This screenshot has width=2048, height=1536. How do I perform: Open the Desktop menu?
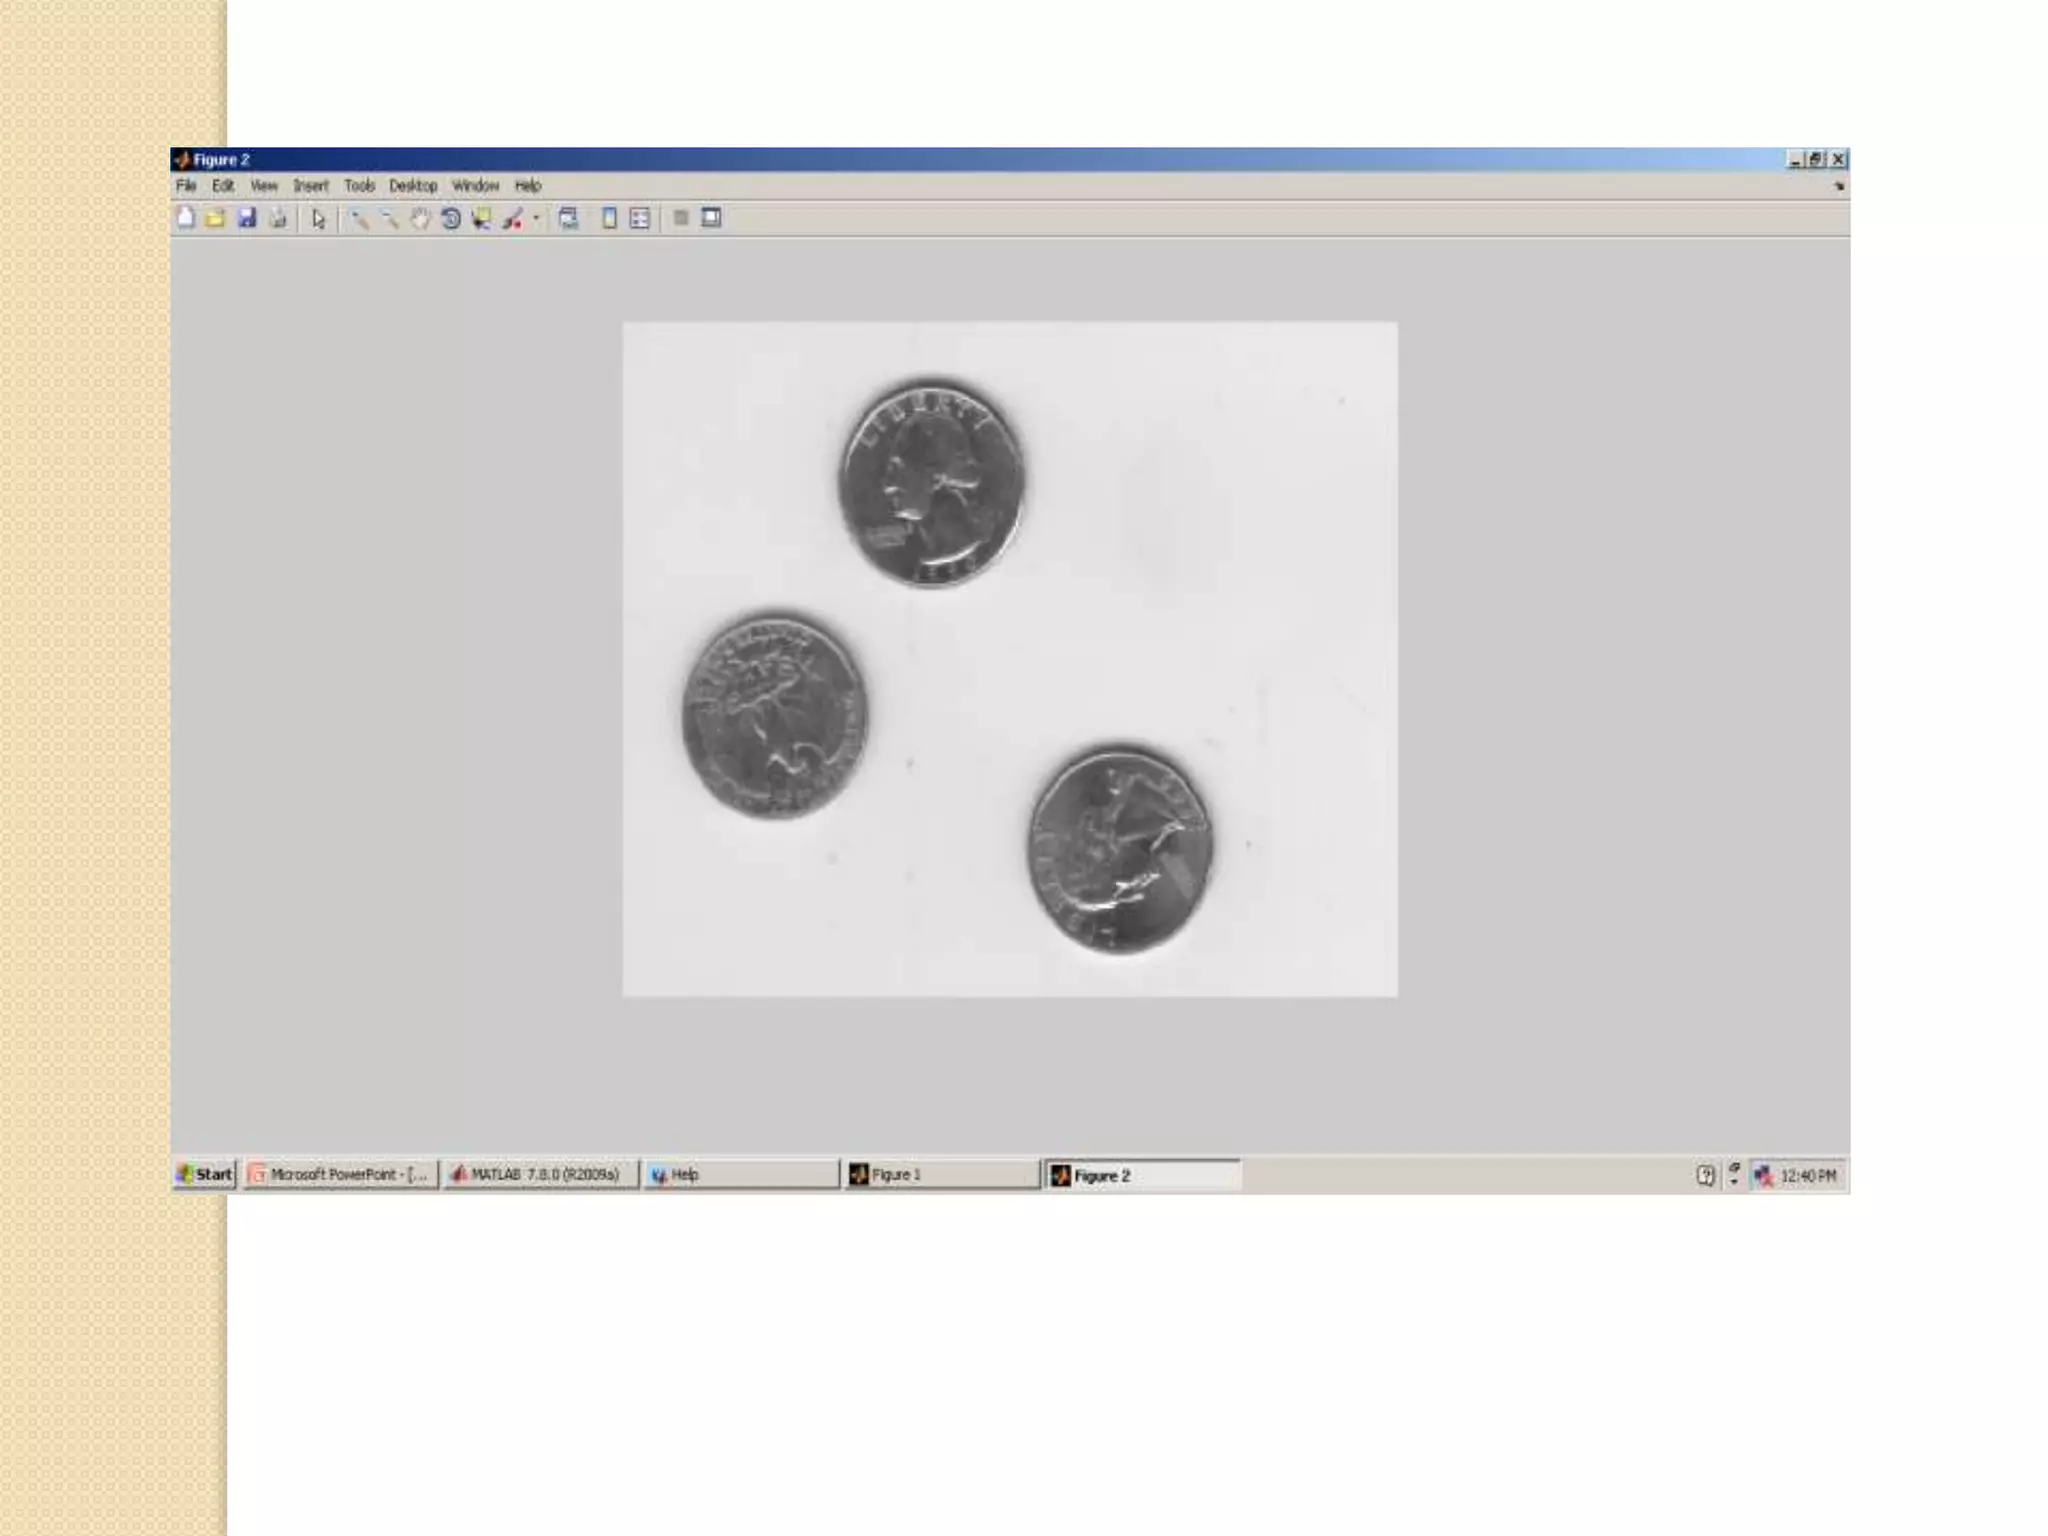[x=413, y=186]
